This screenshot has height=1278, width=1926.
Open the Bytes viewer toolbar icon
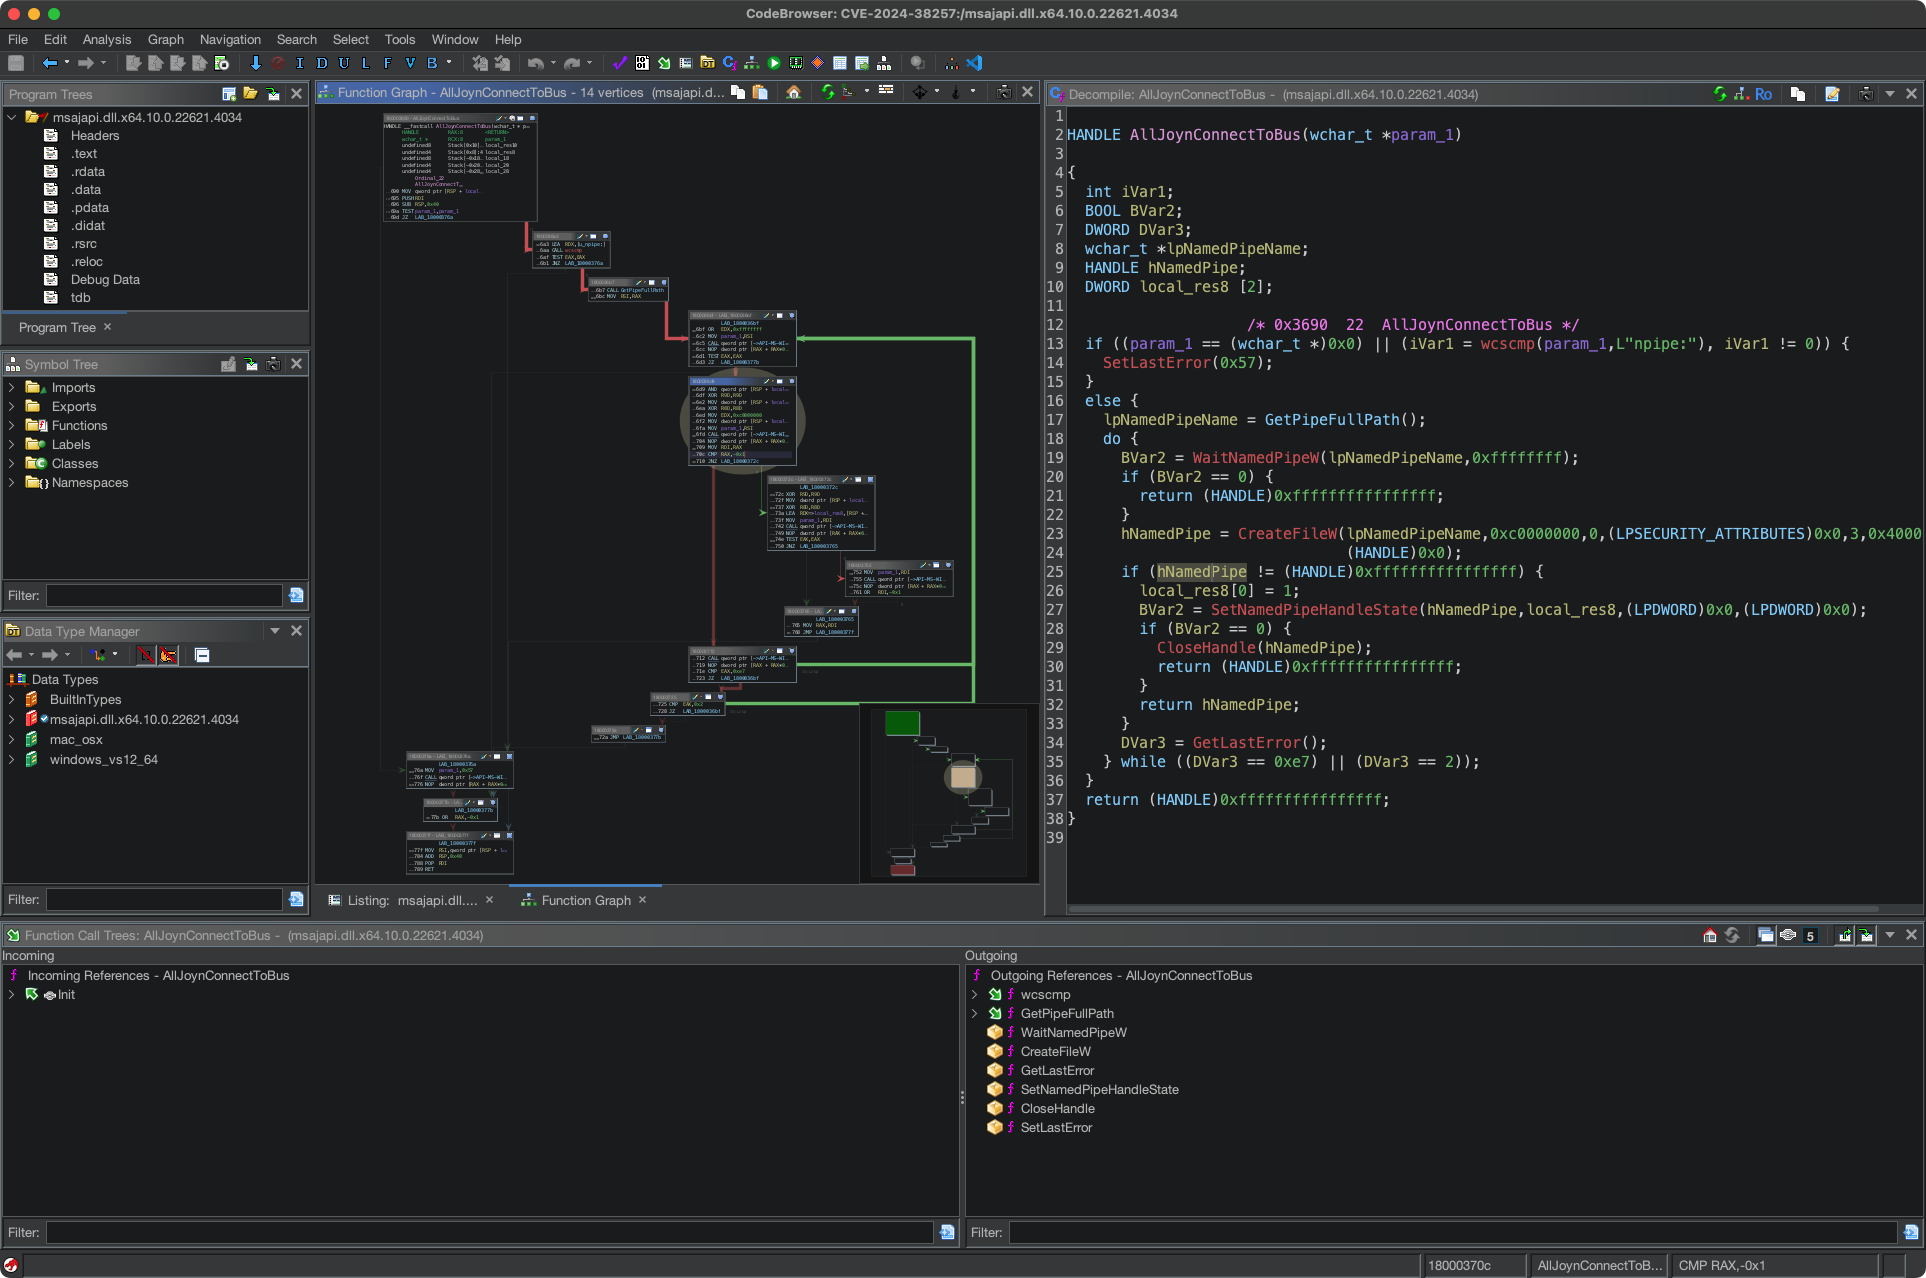click(x=642, y=63)
